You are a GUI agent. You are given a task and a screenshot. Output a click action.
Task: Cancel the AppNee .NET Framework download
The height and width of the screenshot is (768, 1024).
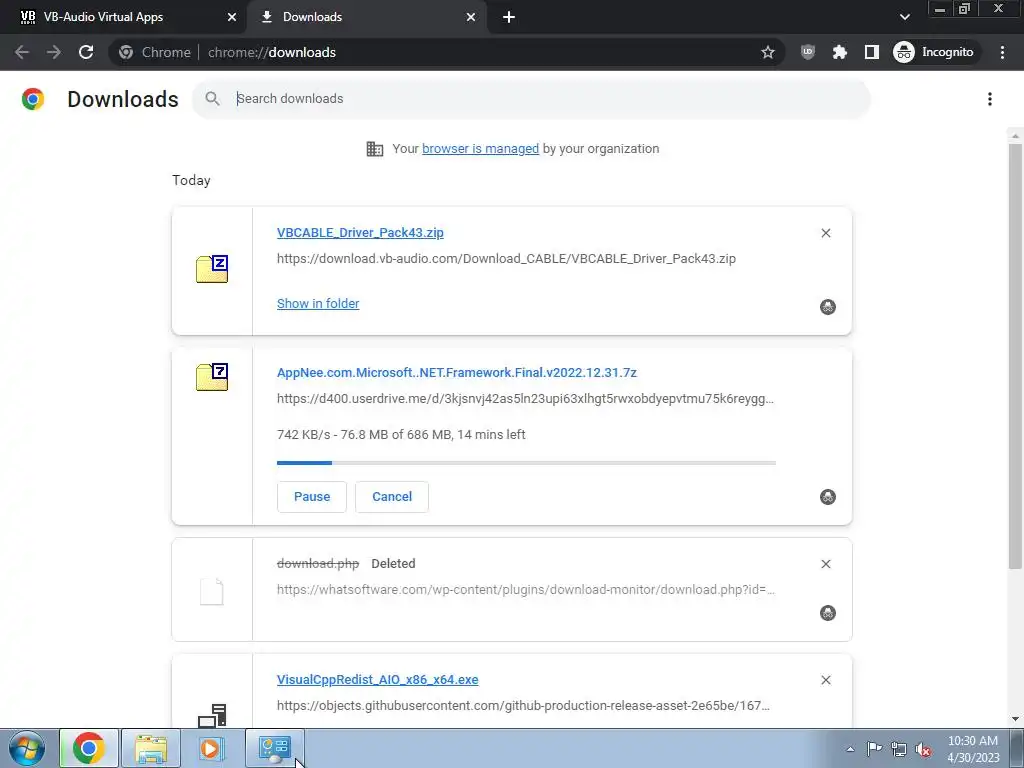(x=392, y=497)
